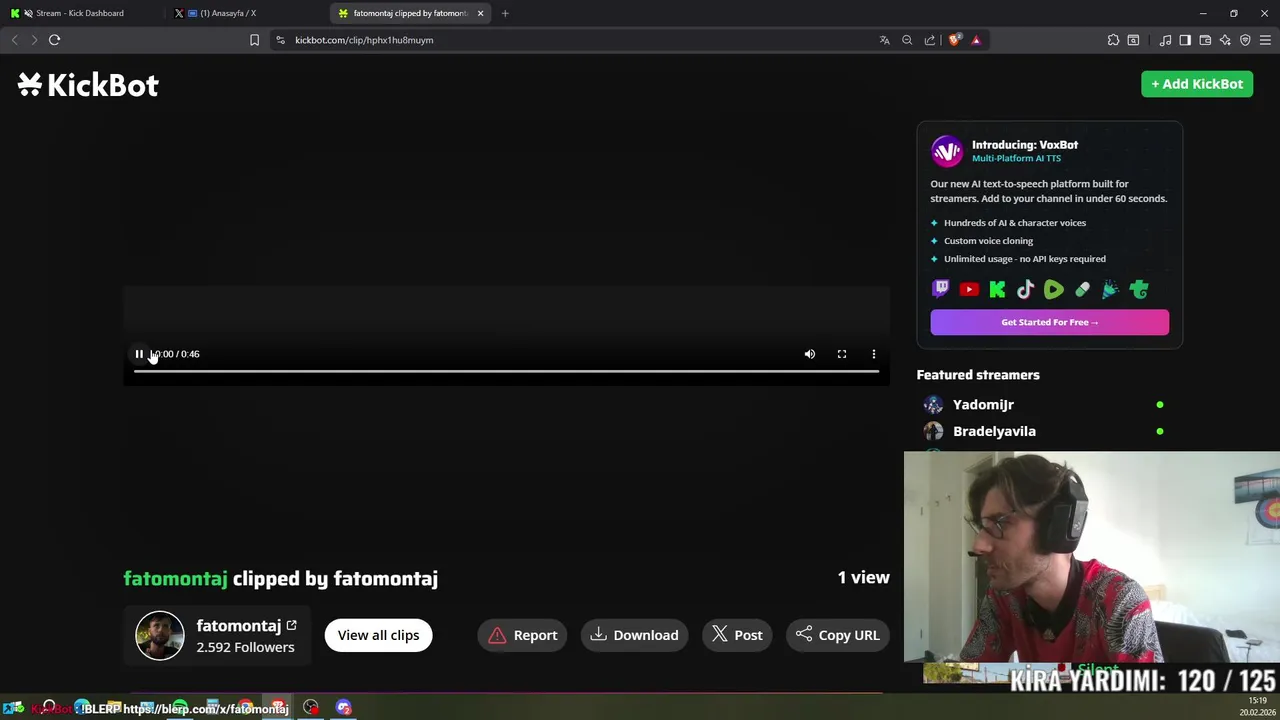Click the zoom-out magnifier in address bar
Screen dimensions: 1280x720
point(907,40)
